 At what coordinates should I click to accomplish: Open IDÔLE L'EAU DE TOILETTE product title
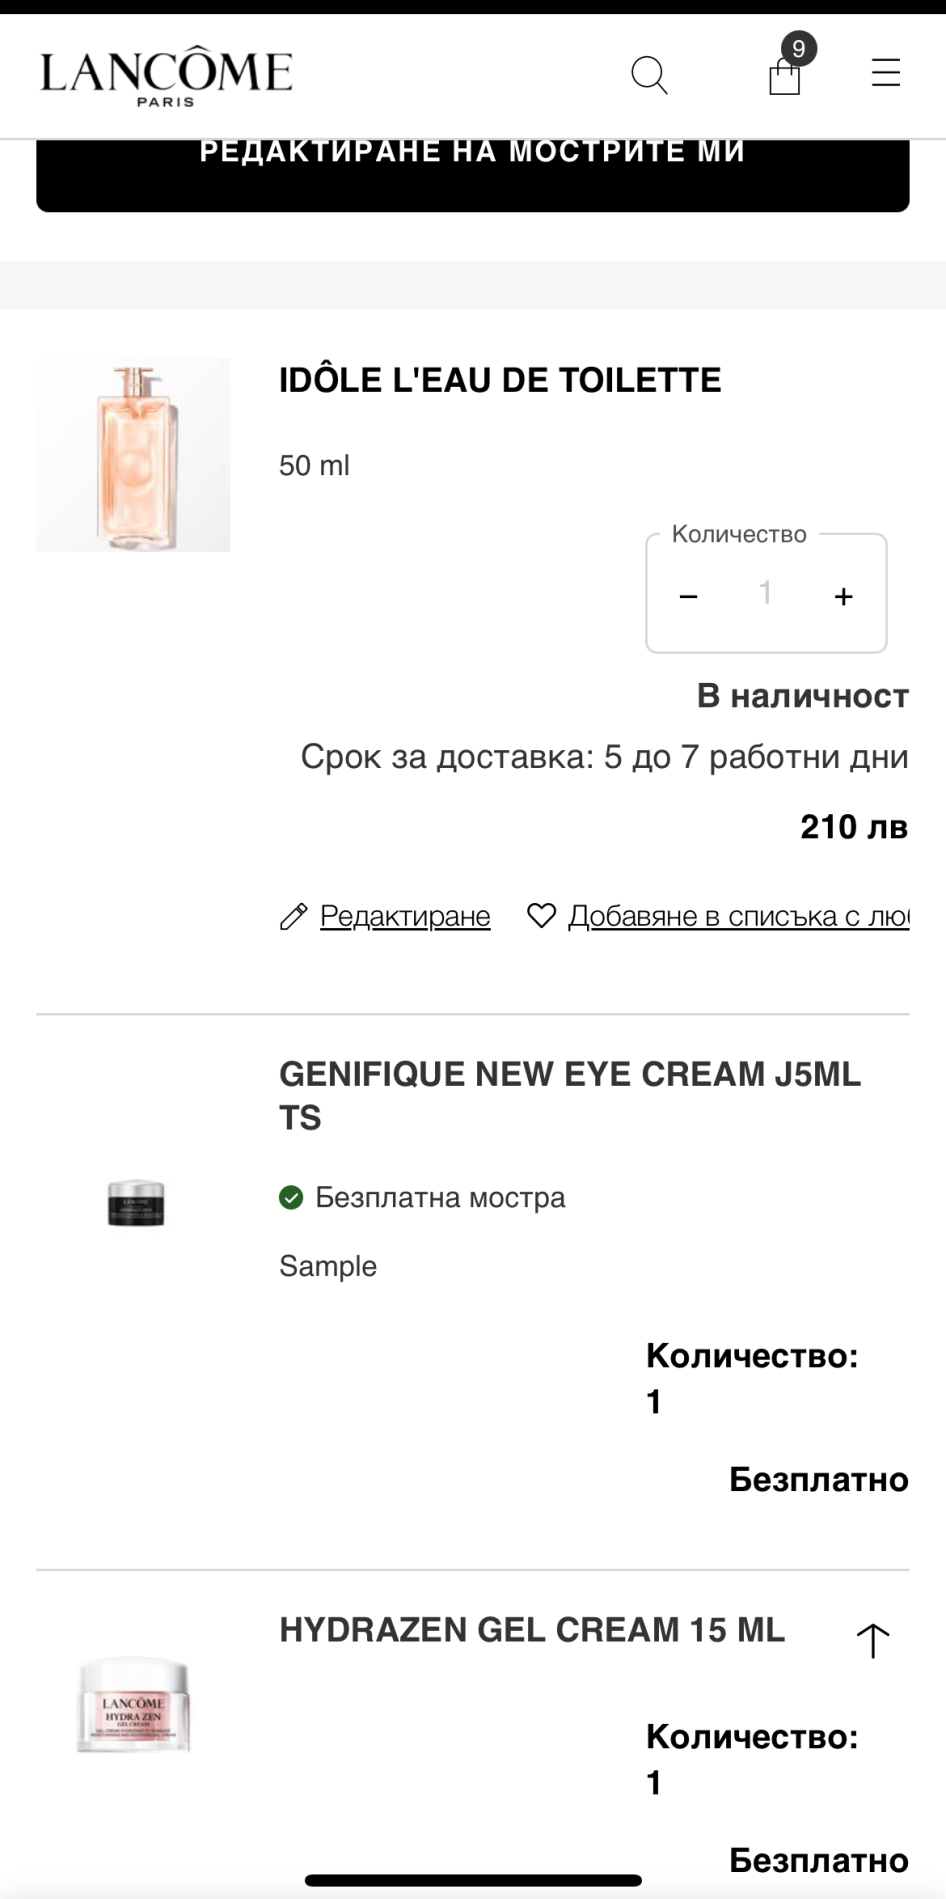(x=500, y=380)
